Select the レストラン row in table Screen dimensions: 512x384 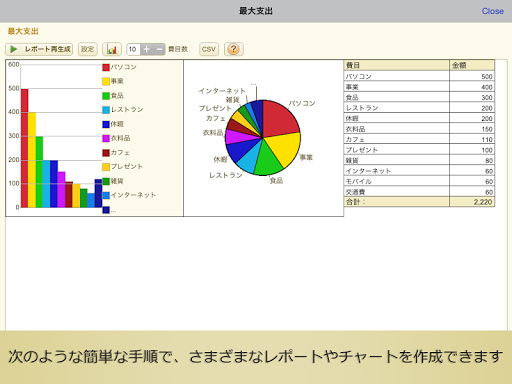[419, 108]
